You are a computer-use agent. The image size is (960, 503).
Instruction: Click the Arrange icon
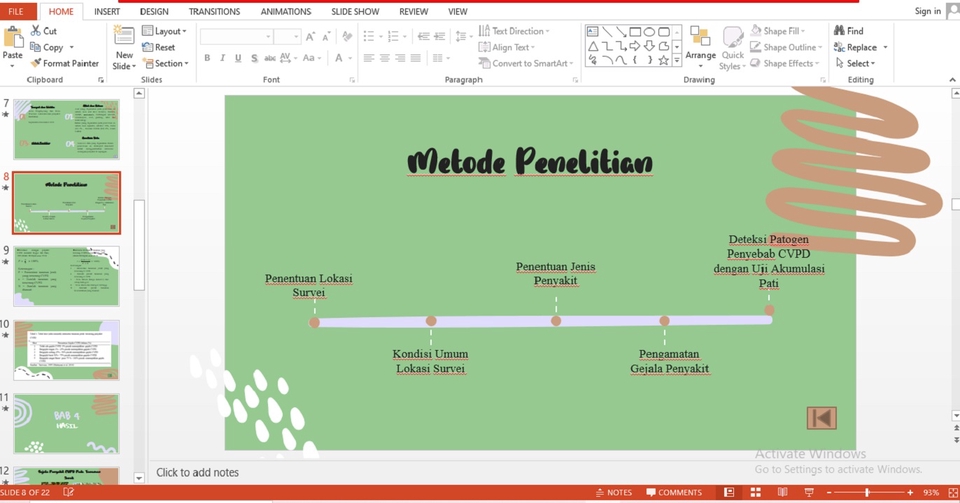coord(700,35)
